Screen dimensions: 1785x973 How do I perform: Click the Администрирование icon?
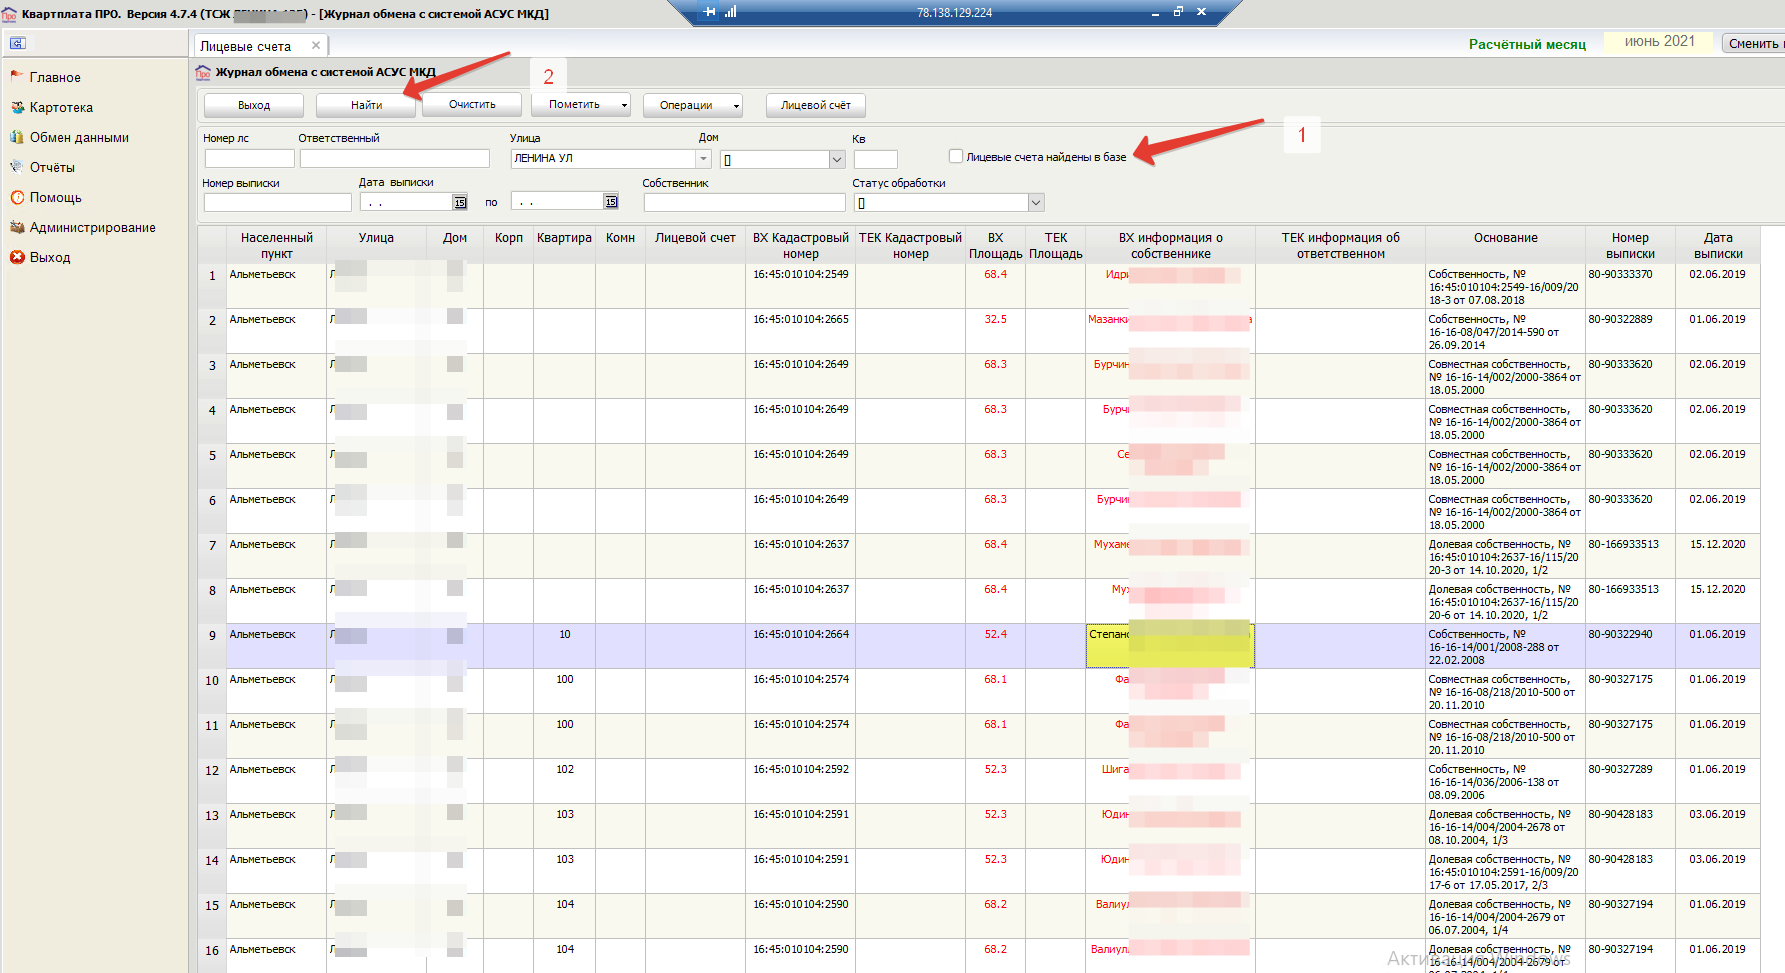click(x=17, y=227)
